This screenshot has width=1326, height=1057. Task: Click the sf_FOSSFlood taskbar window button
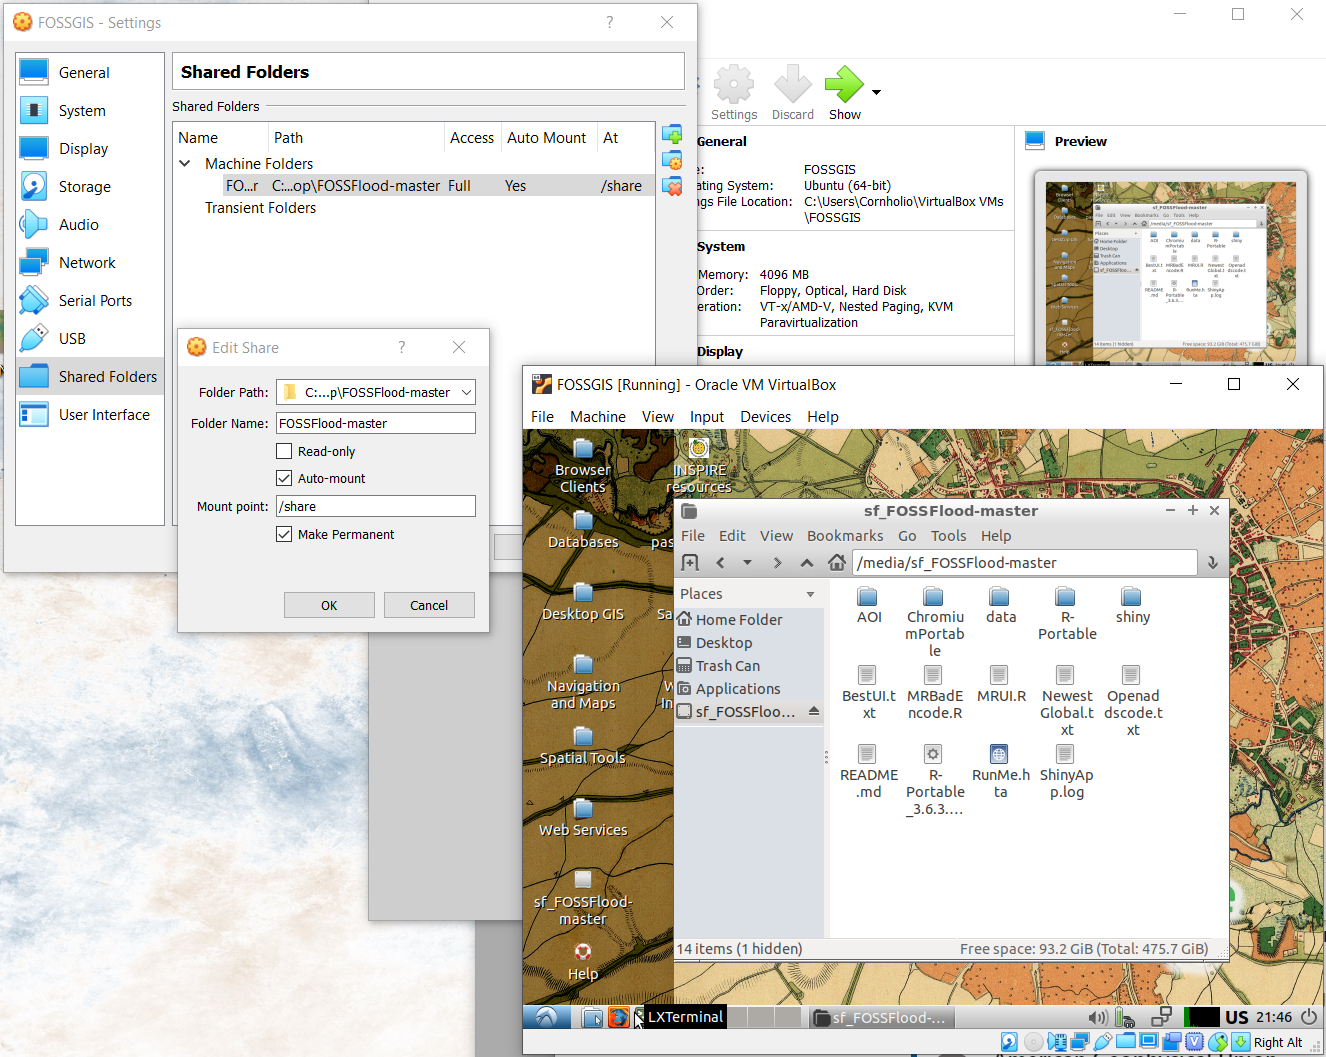881,1017
